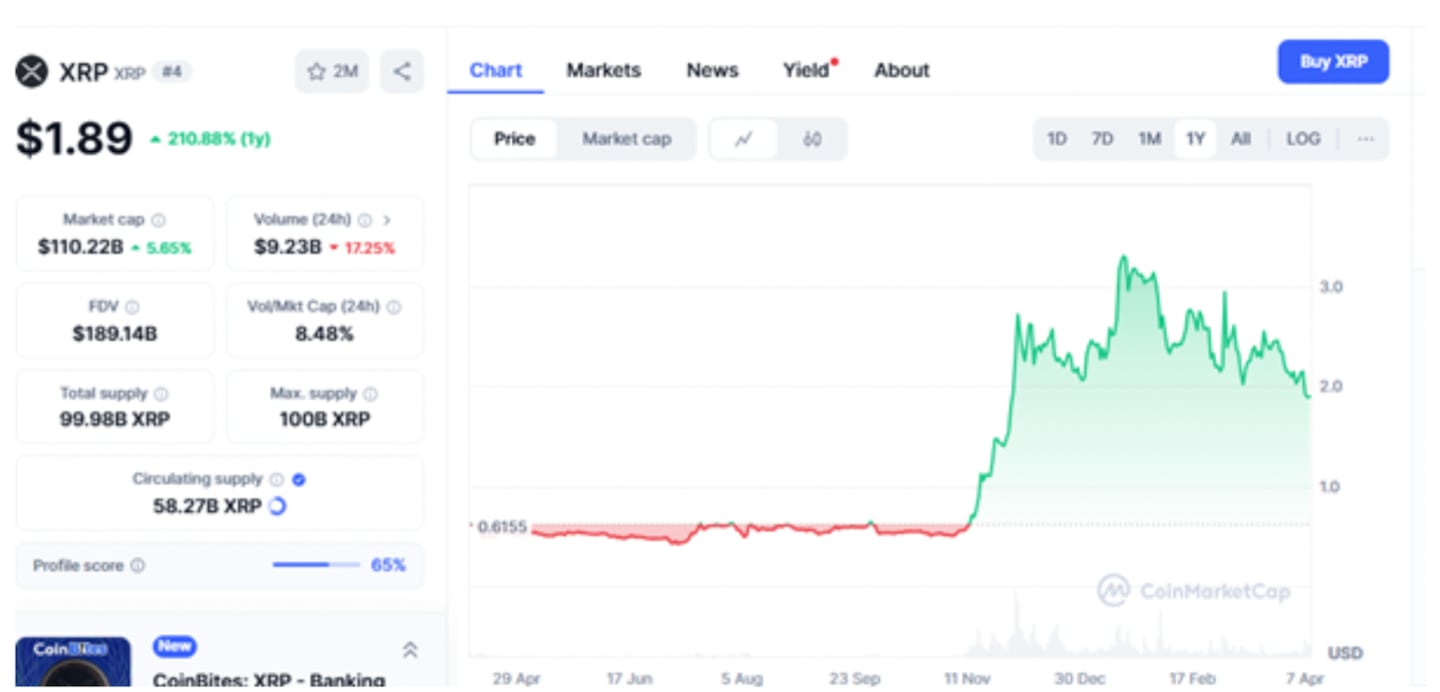Click the verified badge beside Circulating supply

tap(297, 479)
